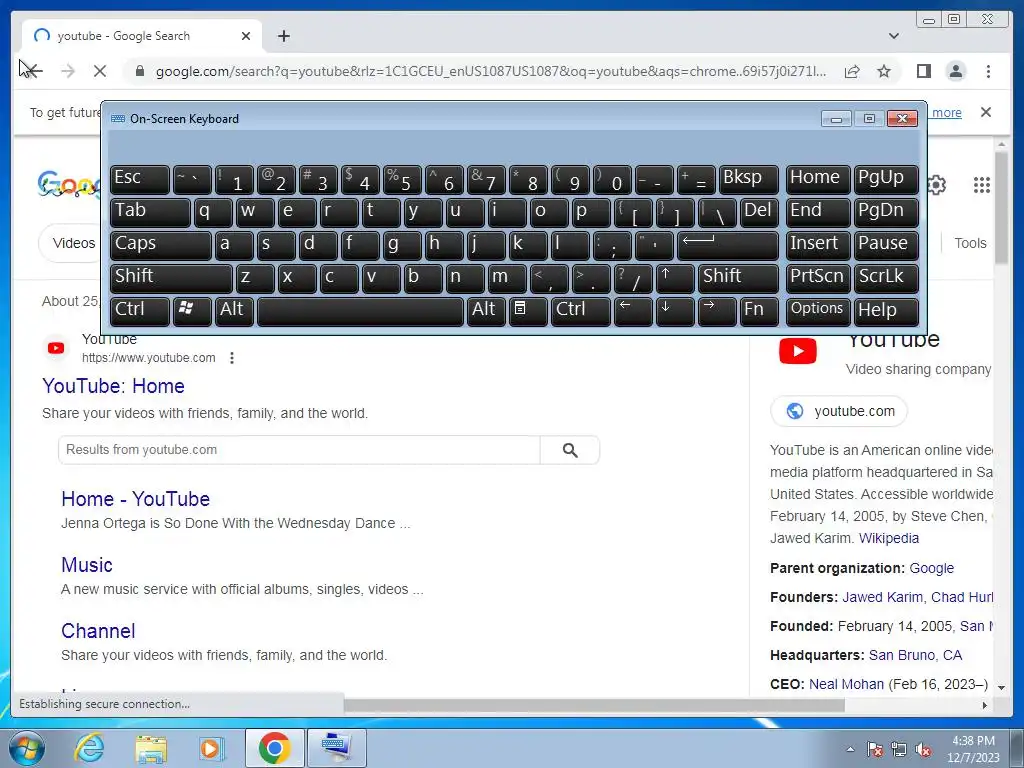Toggle the Insert key

[818, 245]
